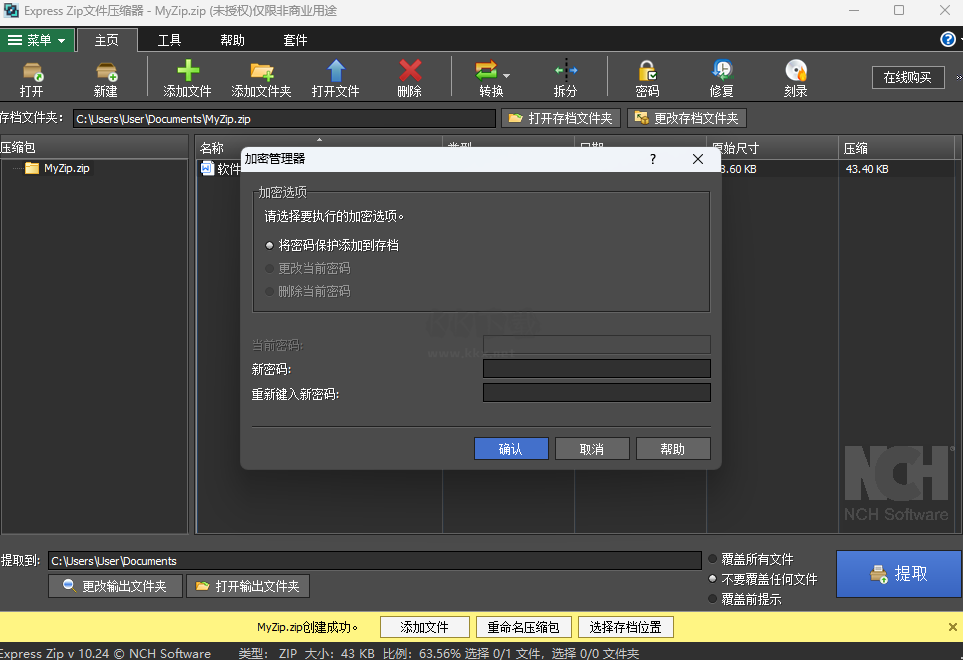The width and height of the screenshot is (963, 660).
Task: Confirm the password dialog with 确认
Action: 511,448
